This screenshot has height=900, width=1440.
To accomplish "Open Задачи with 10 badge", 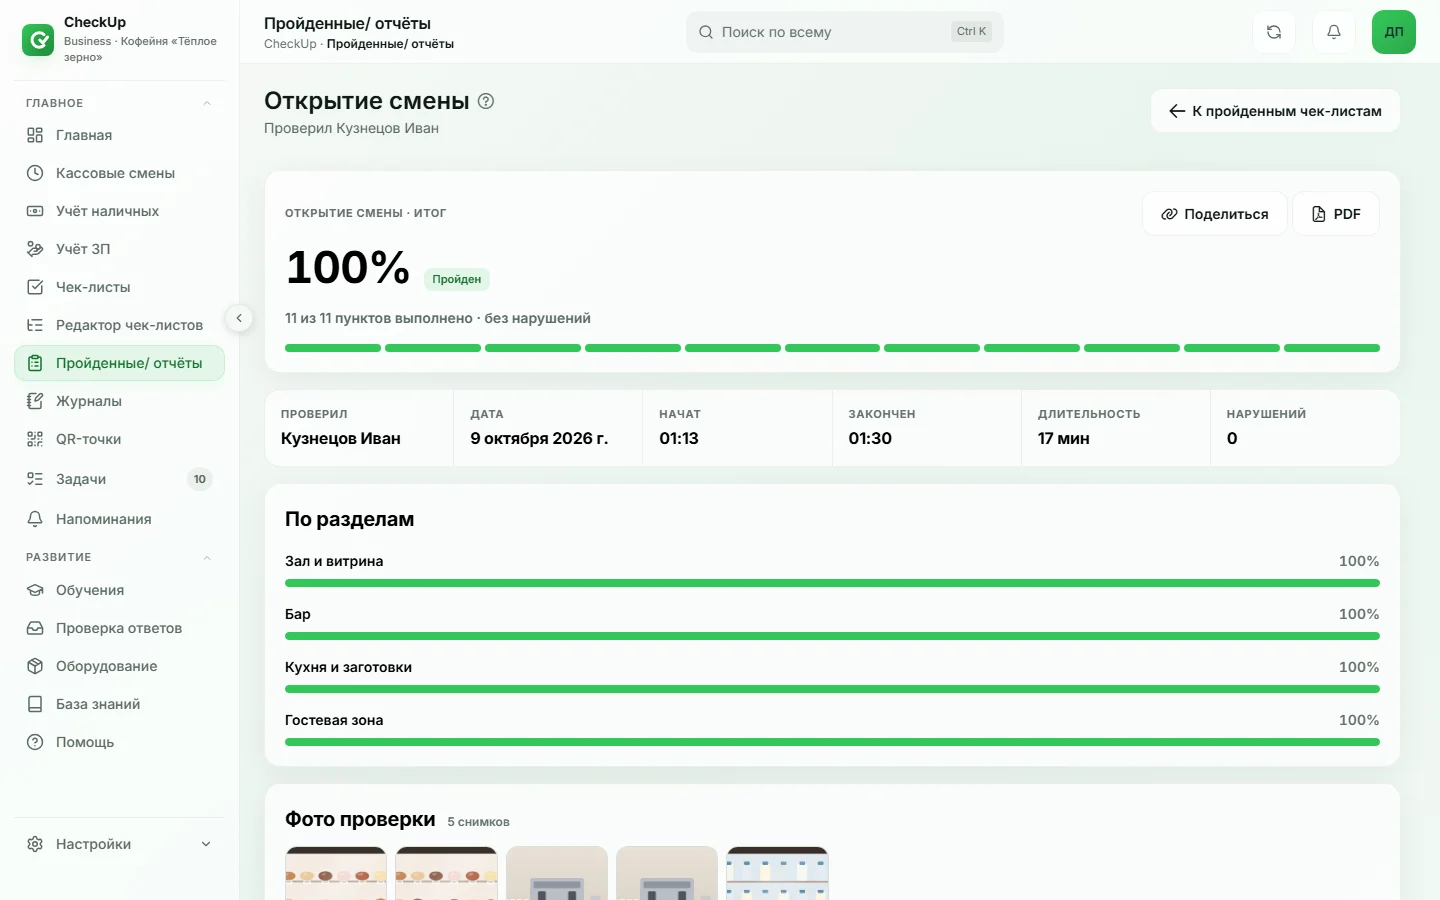I will tap(119, 479).
